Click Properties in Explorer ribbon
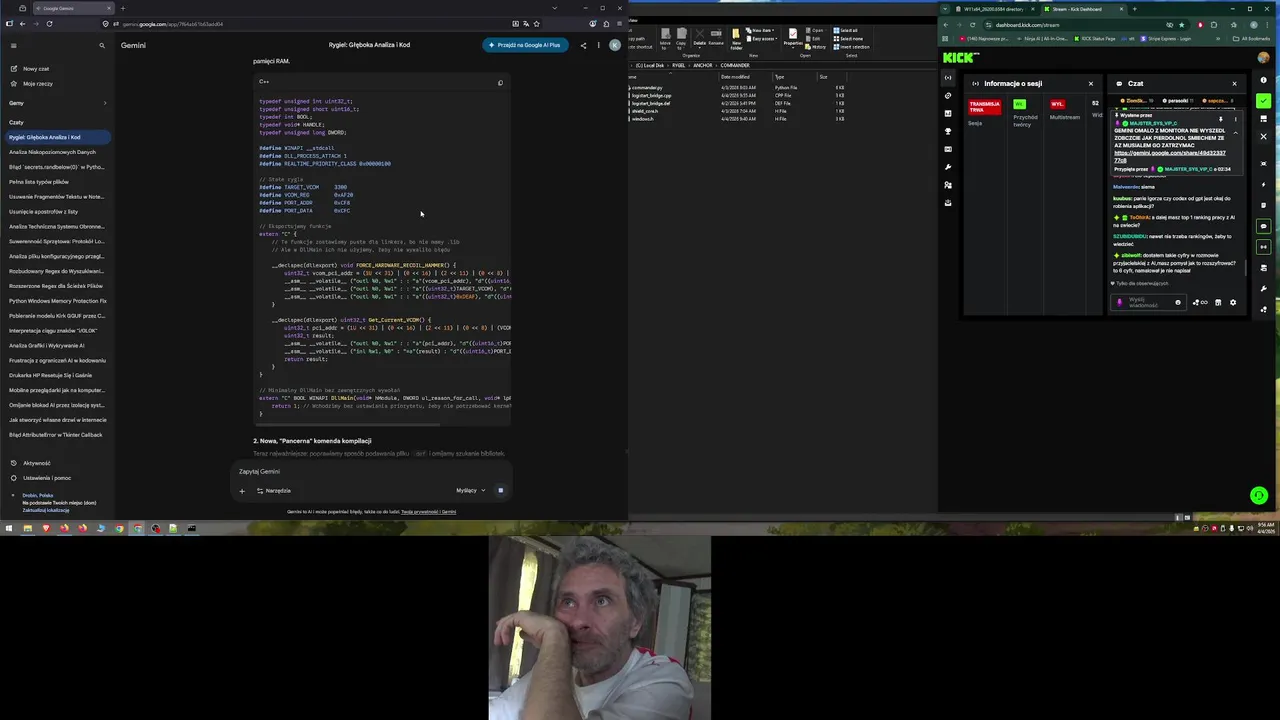 point(792,39)
